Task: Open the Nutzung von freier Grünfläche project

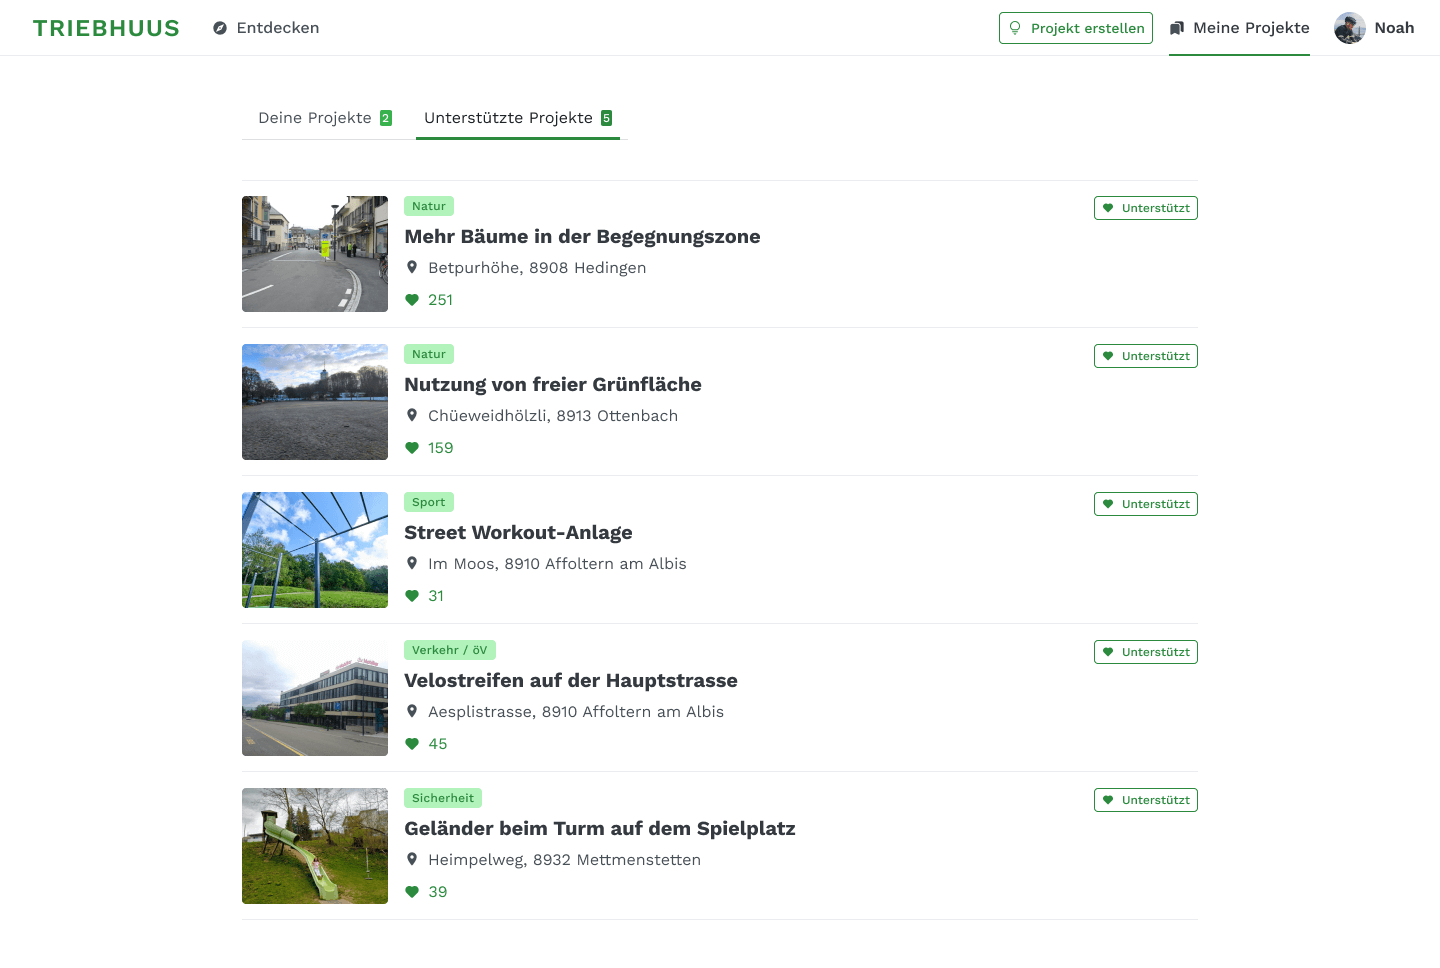Action: point(552,385)
